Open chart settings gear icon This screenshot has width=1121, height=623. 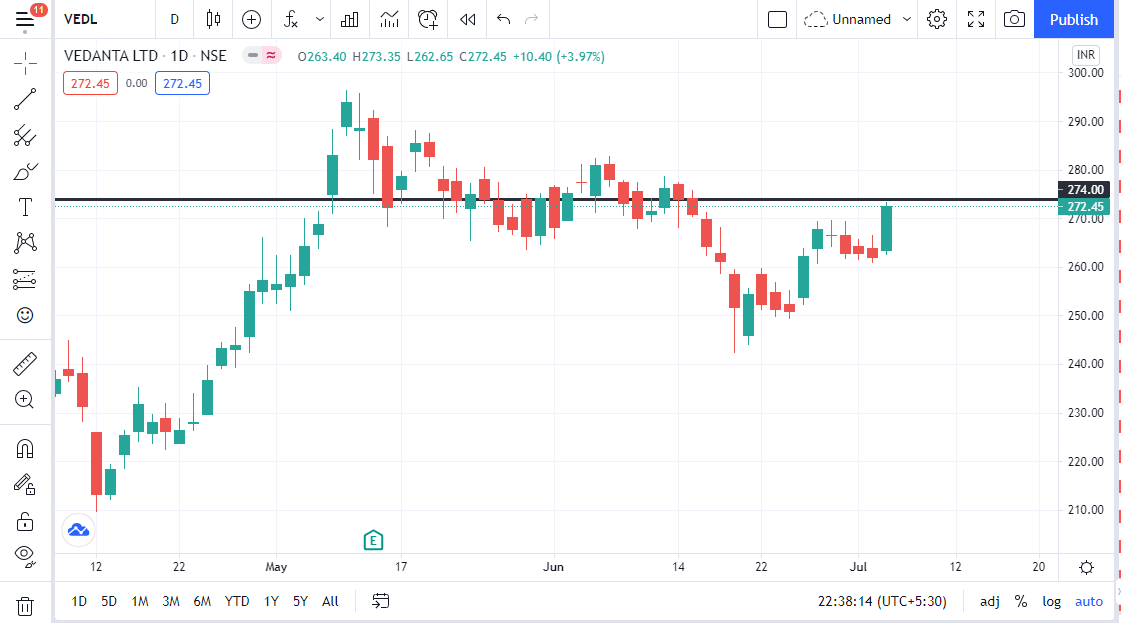[937, 19]
